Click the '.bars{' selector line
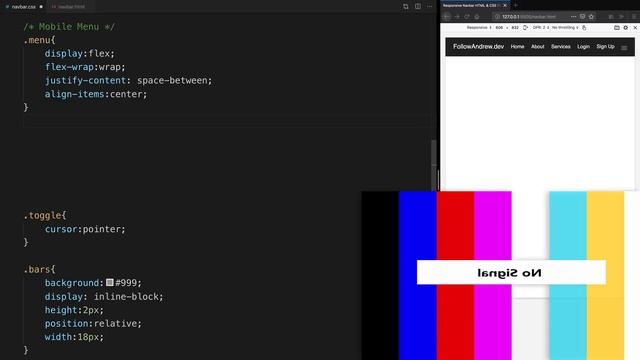640x360 pixels. click(39, 269)
